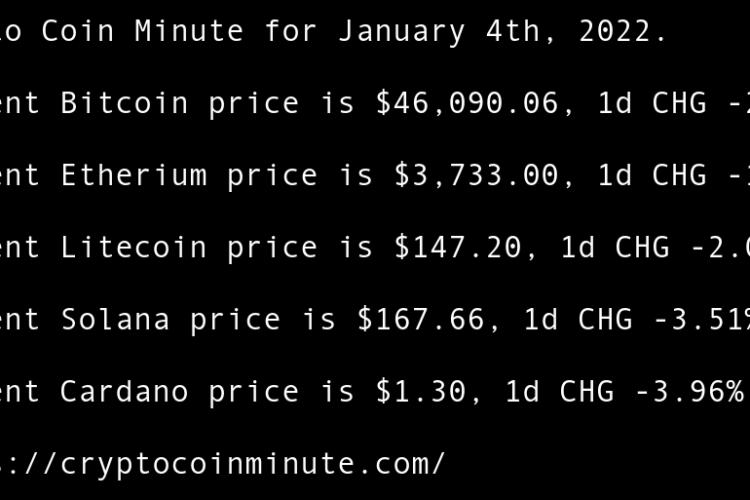Select the Solana price $167.66
Screen dimensions: 750x500
tap(421, 319)
